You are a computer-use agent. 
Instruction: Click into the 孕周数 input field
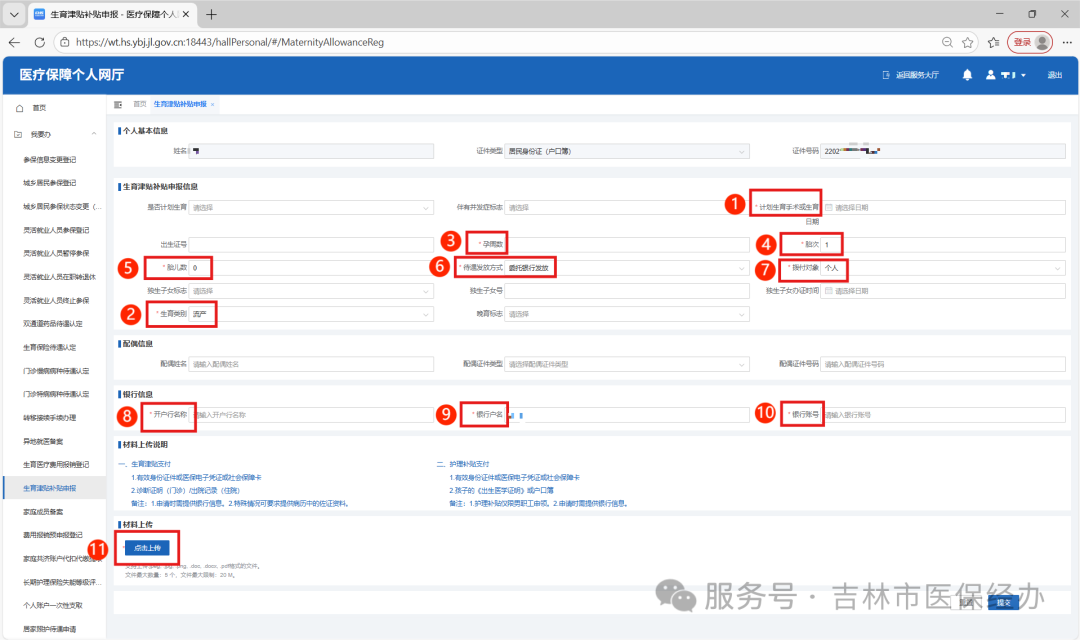point(627,245)
